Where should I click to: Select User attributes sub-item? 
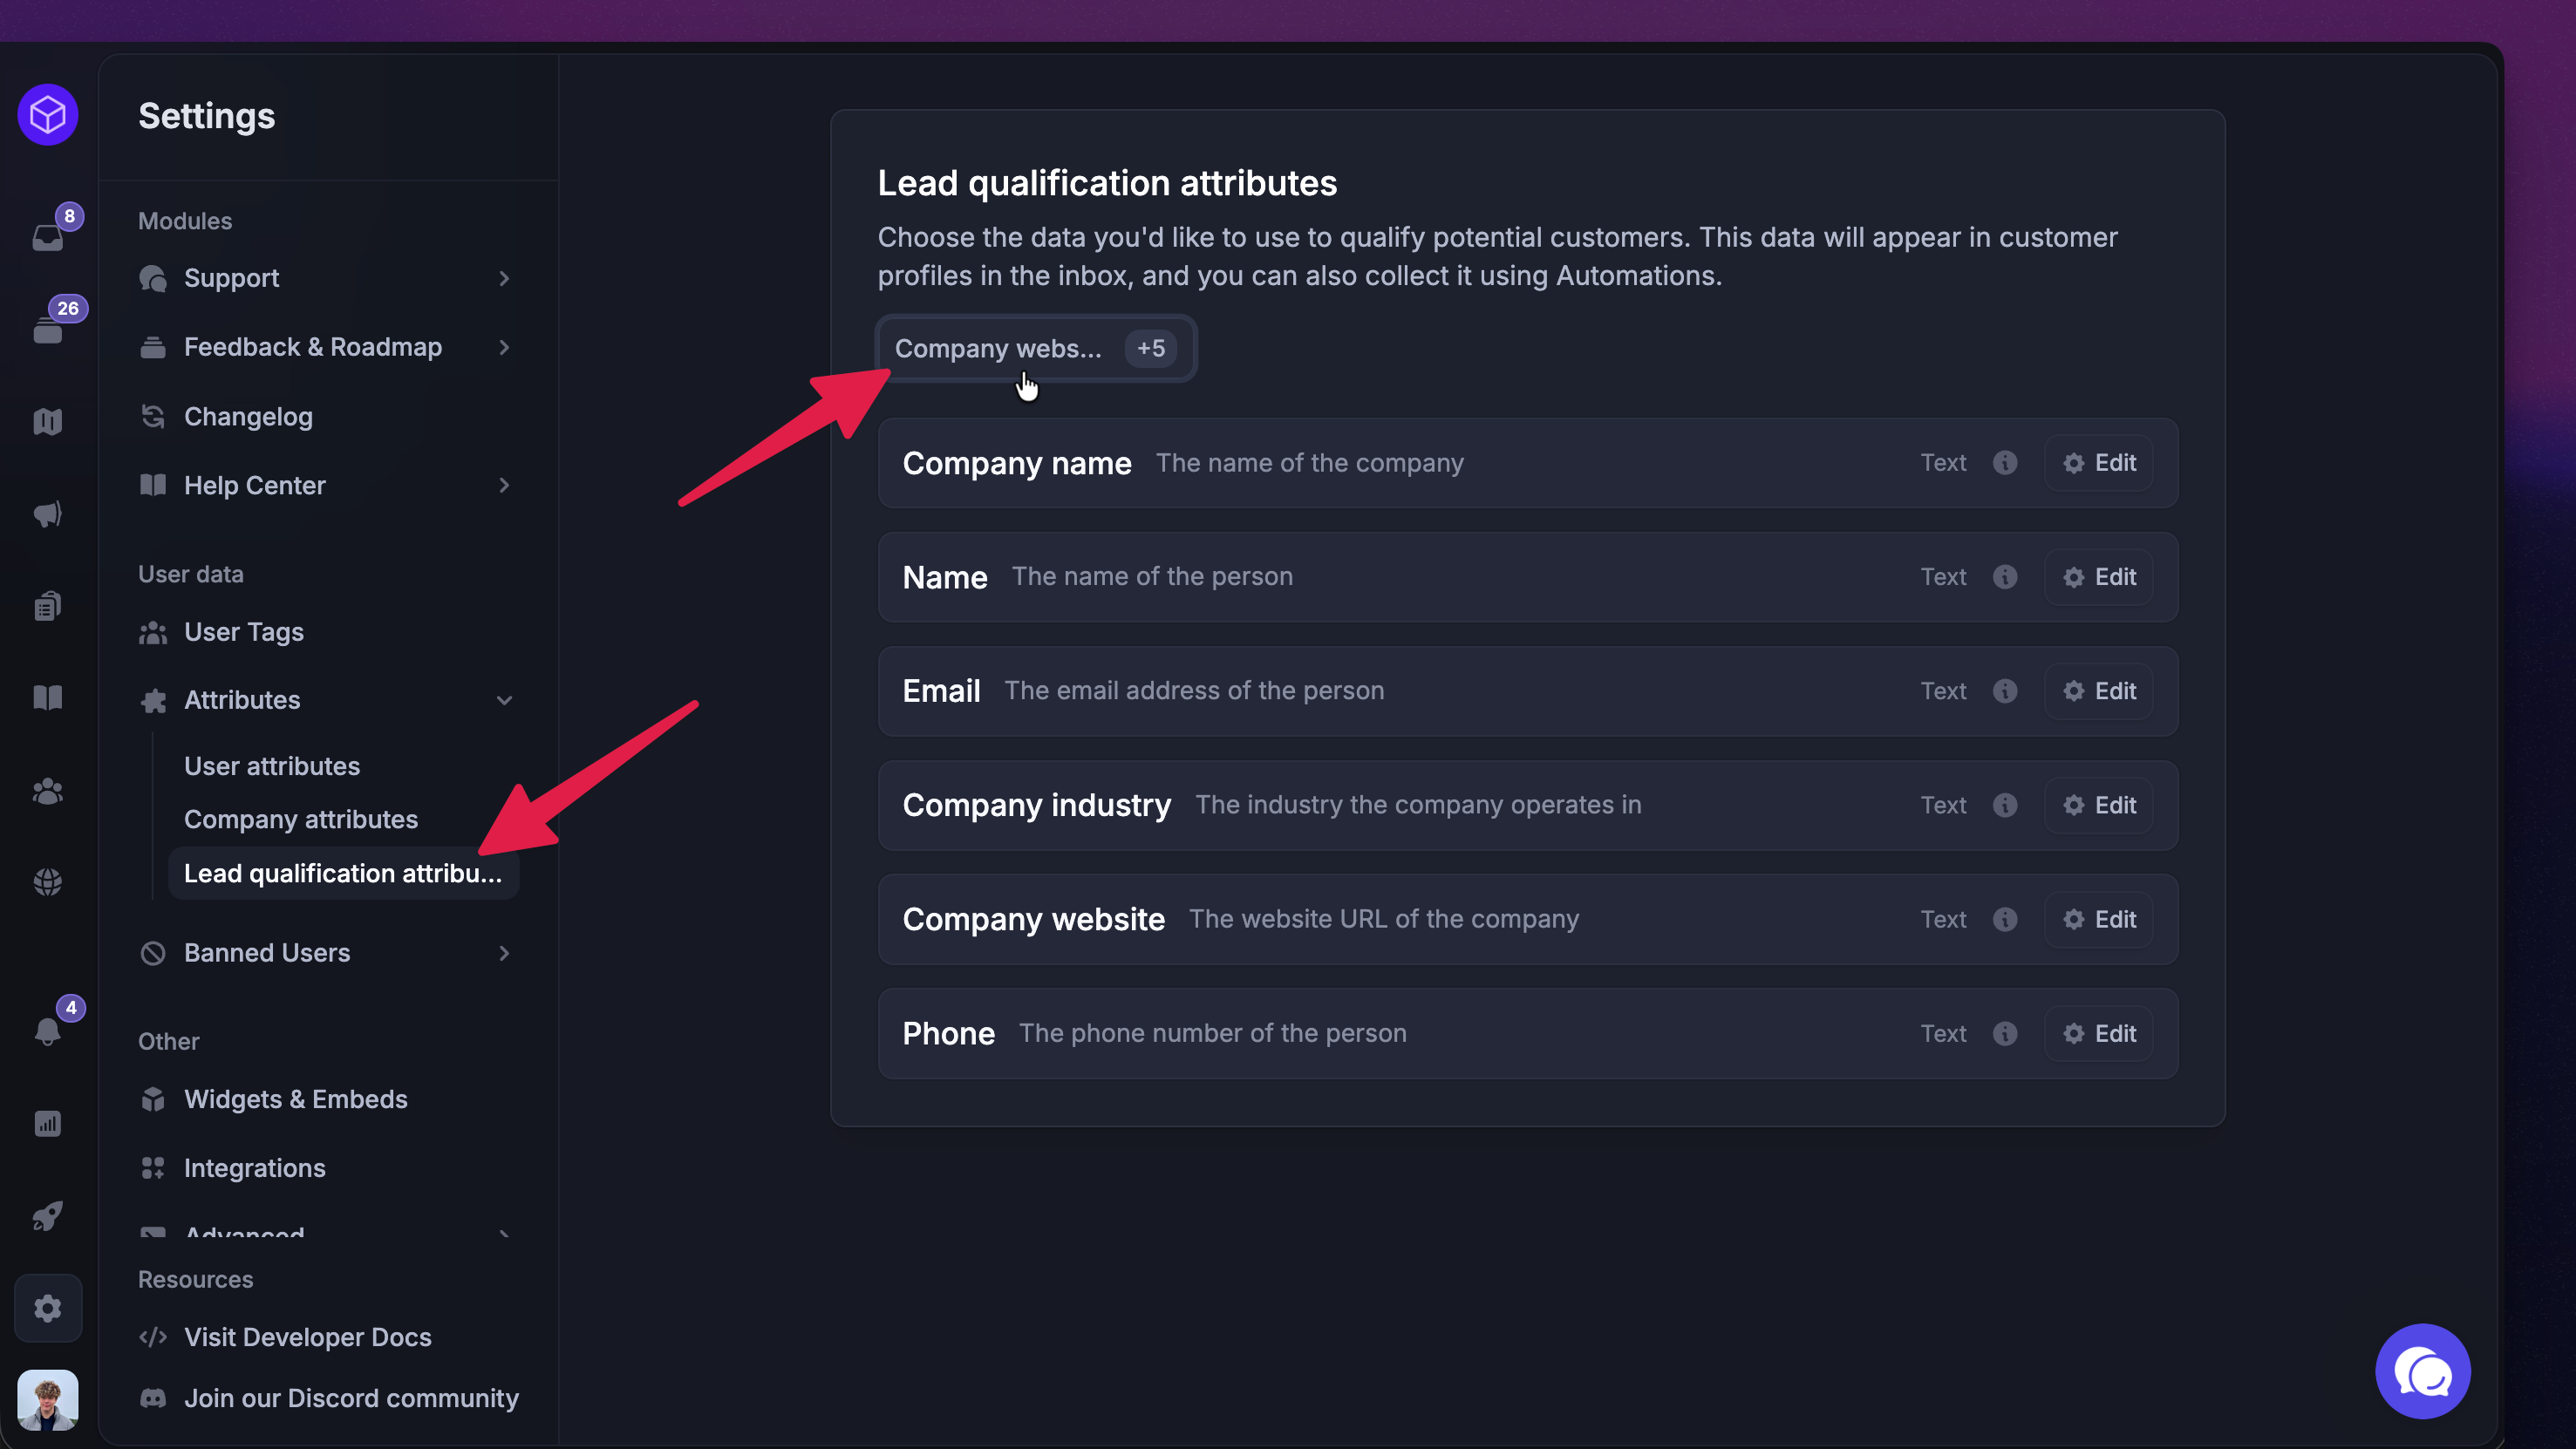click(x=272, y=766)
